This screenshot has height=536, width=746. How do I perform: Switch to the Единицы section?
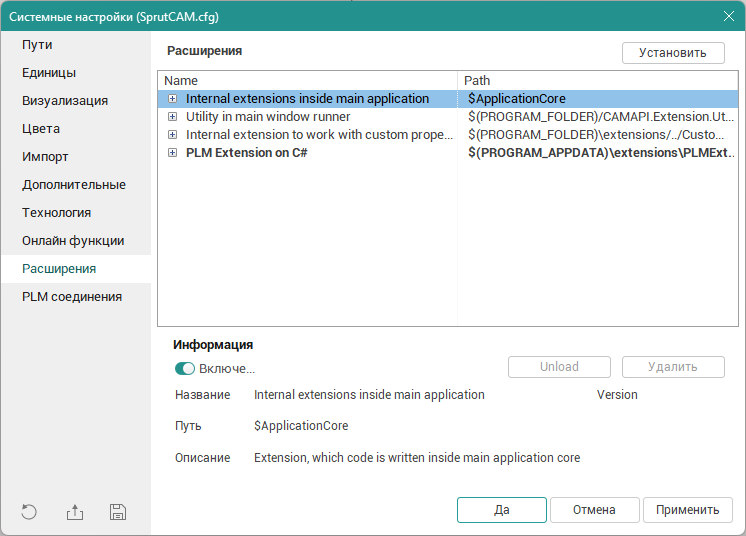pyautogui.click(x=49, y=73)
